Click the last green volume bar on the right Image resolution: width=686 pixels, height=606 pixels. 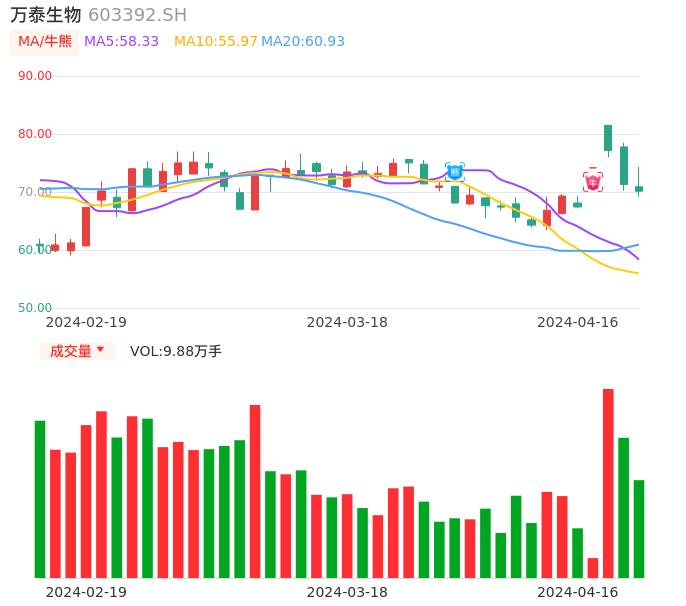[639, 528]
